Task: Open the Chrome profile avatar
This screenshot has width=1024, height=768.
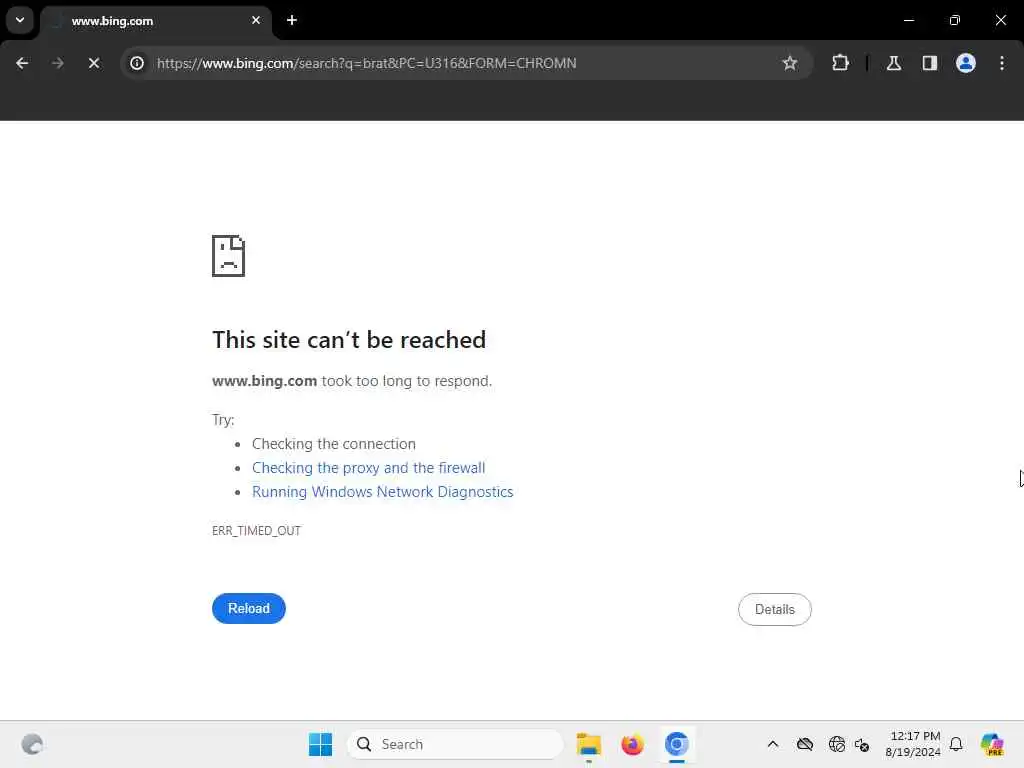Action: click(x=966, y=63)
